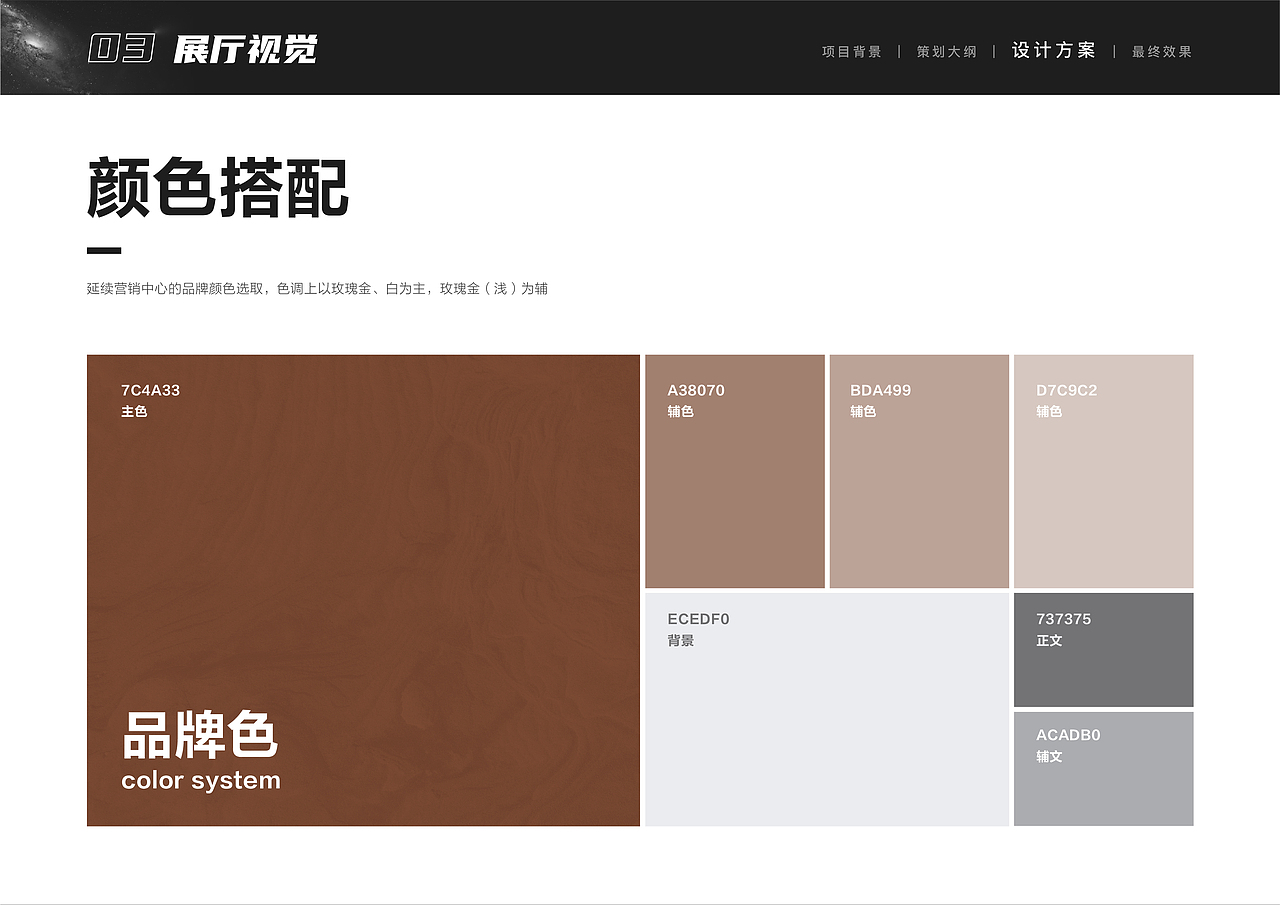Image resolution: width=1280 pixels, height=905 pixels.
Task: Click the 正文 label under 737375
Action: click(x=1050, y=640)
